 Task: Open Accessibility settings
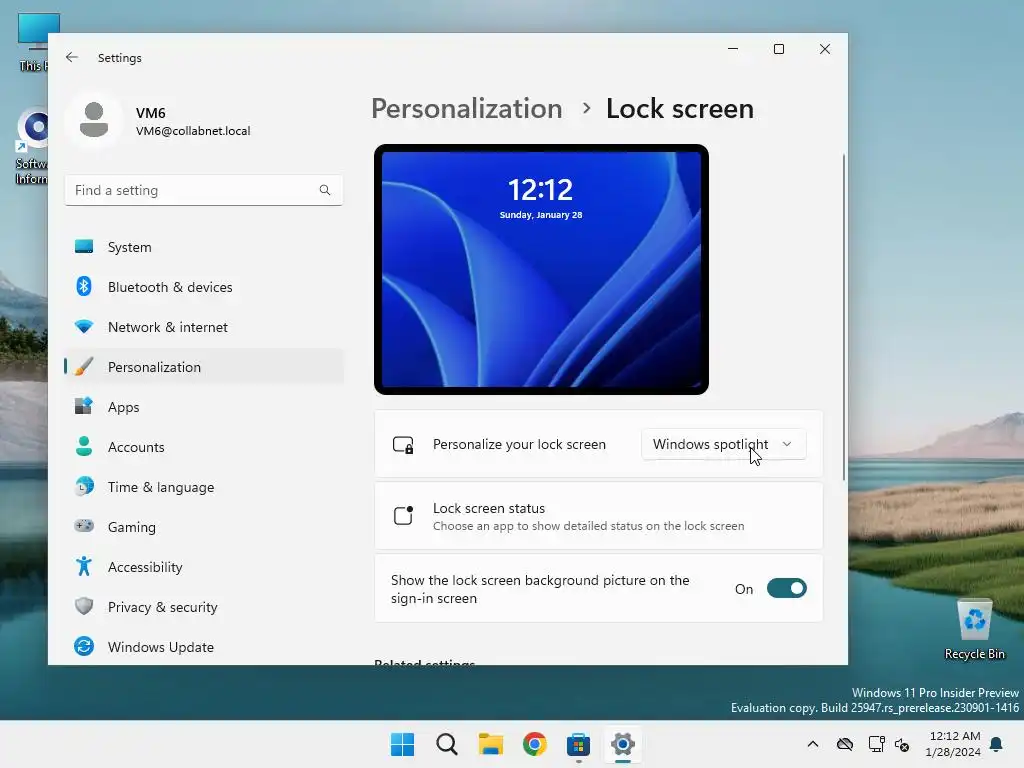[204, 566]
